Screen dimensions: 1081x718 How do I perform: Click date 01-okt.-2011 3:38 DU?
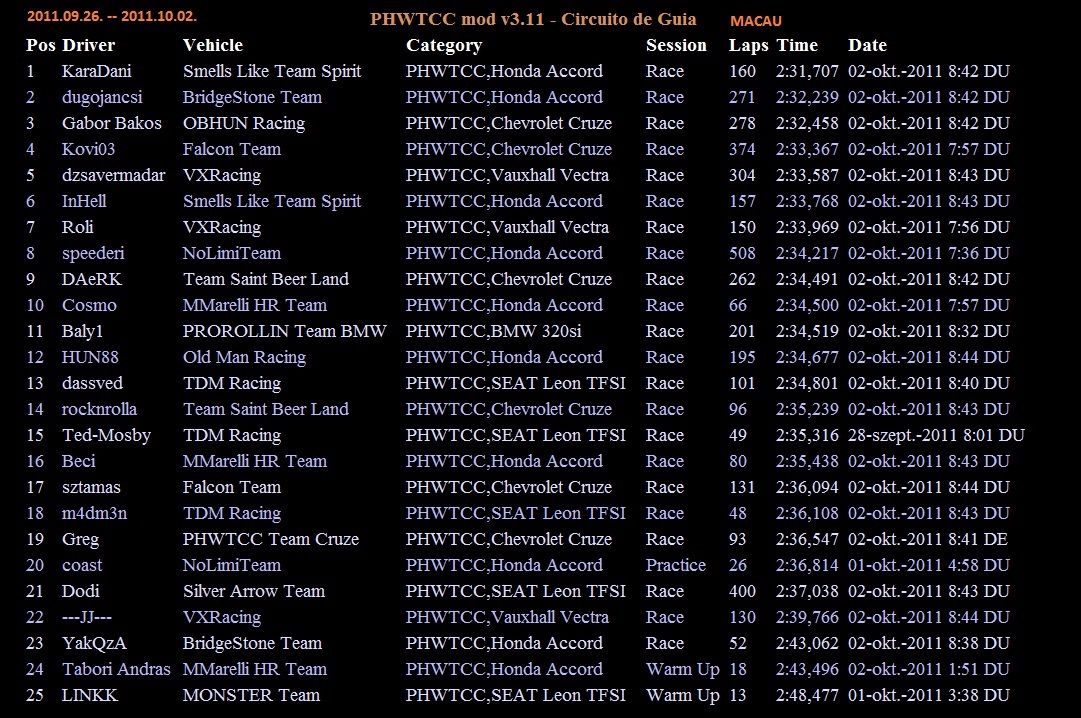coord(929,696)
